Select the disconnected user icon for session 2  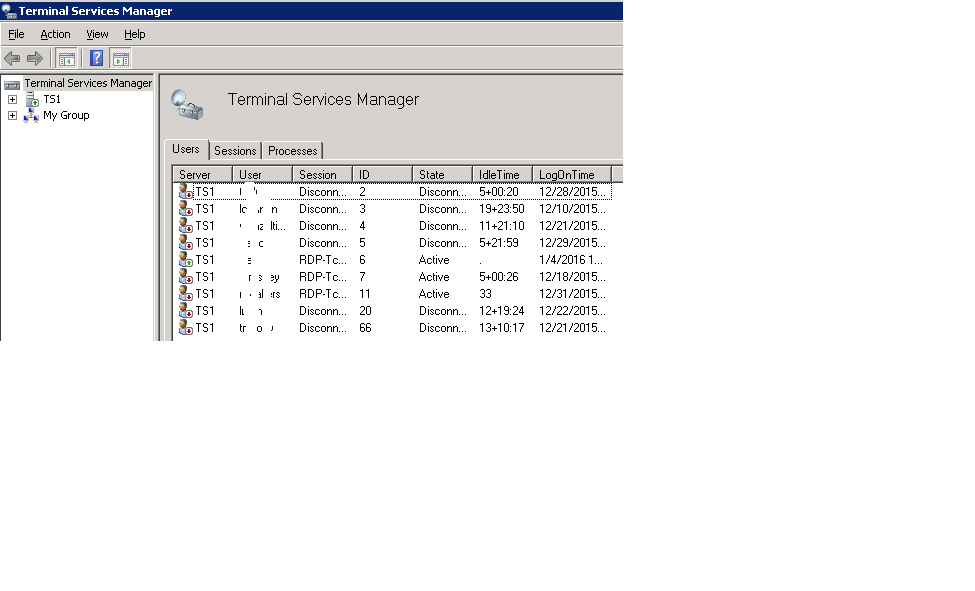click(x=186, y=192)
